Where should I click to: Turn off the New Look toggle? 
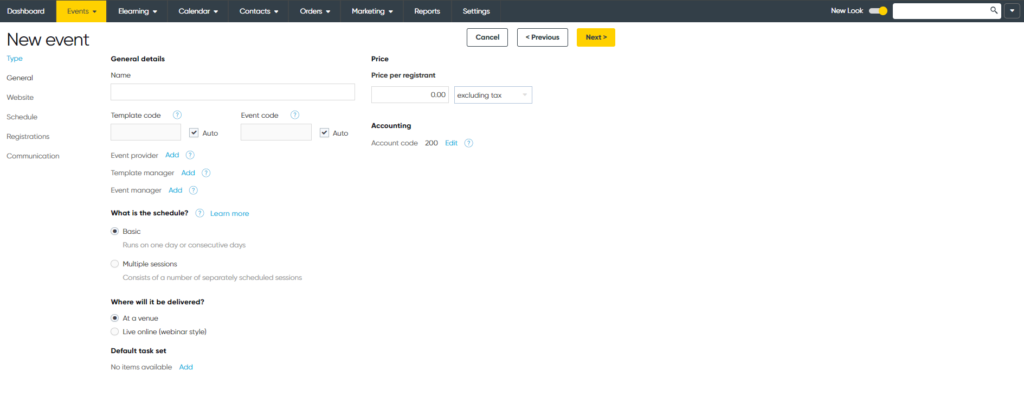coord(878,11)
